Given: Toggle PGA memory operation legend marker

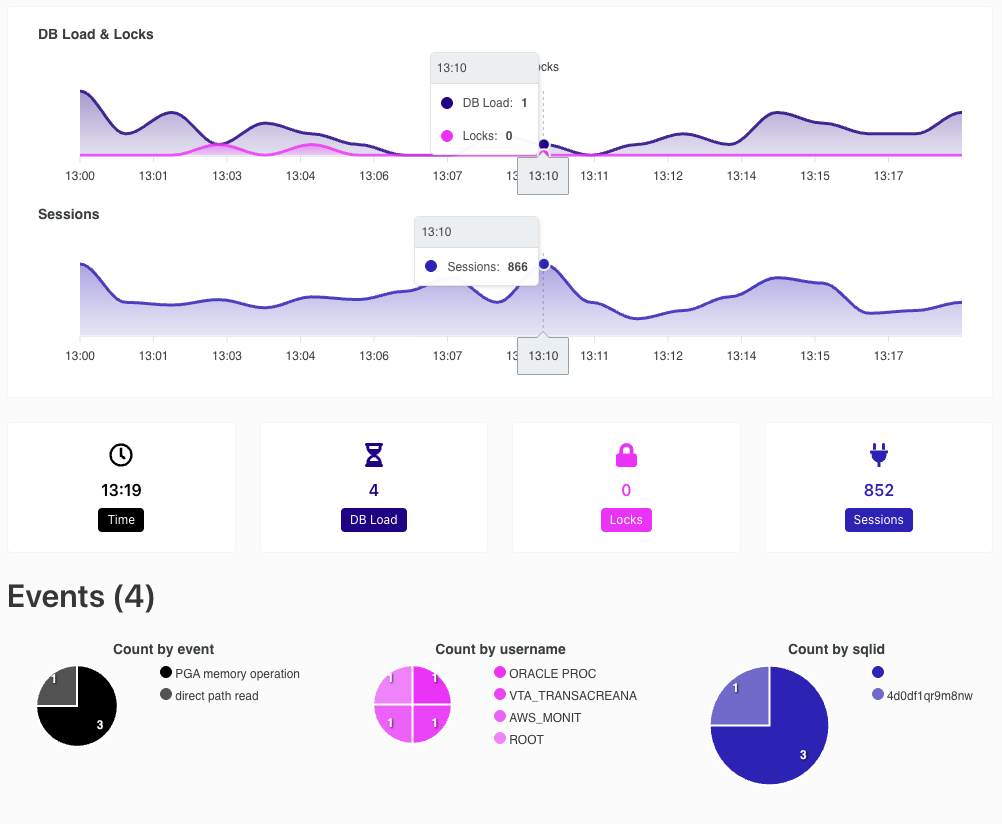Looking at the screenshot, I should point(166,672).
